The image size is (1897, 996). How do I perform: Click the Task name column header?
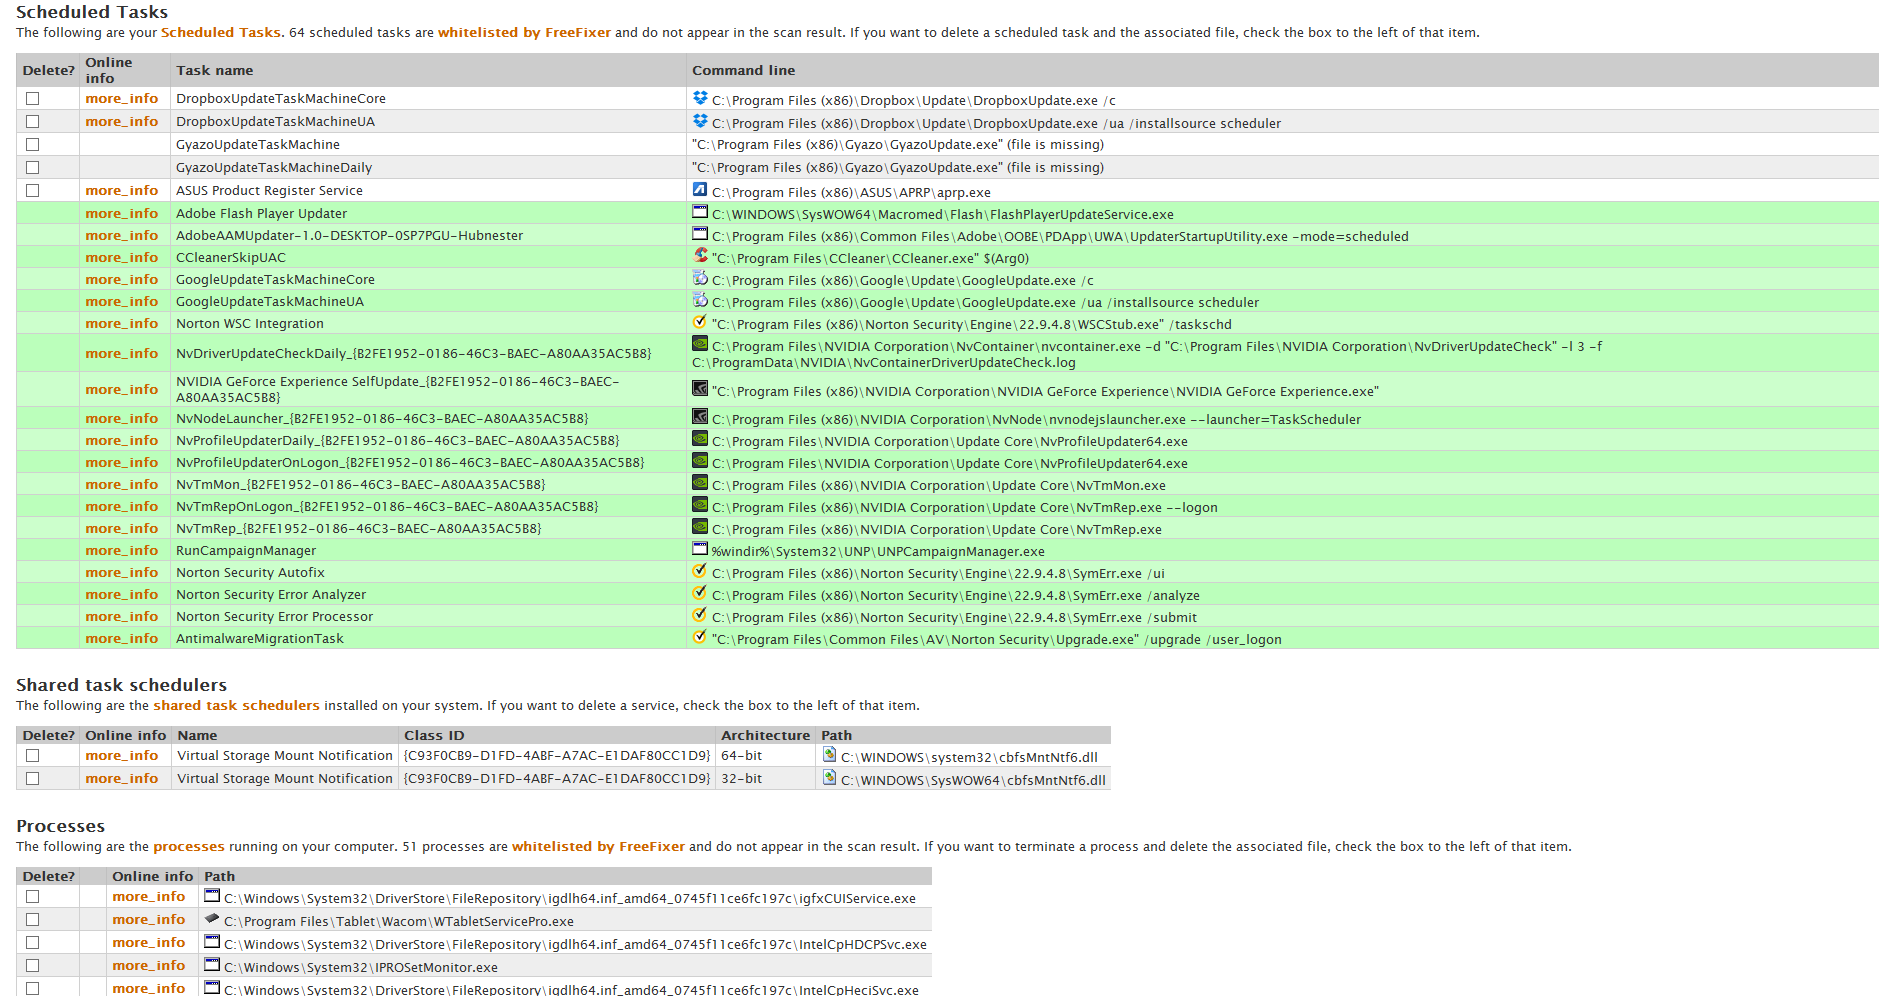coord(215,70)
